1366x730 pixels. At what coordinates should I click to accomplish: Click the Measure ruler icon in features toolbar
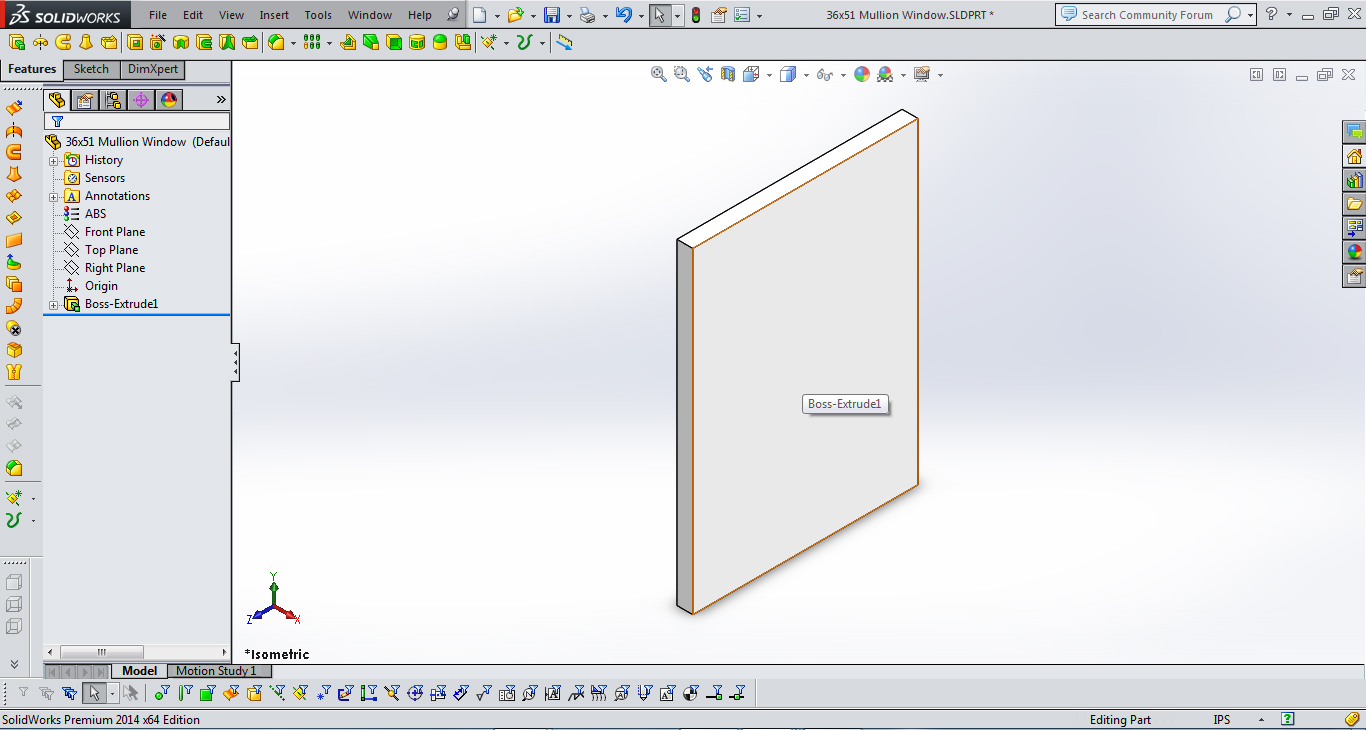pos(565,42)
